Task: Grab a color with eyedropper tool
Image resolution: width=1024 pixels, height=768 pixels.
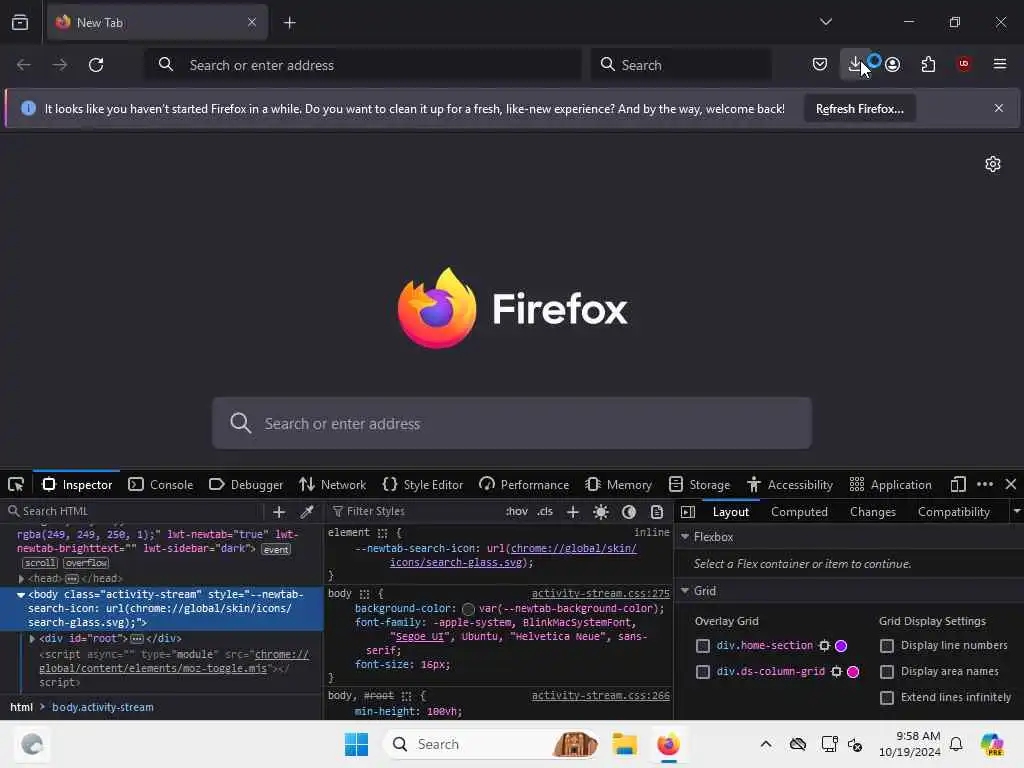Action: pyautogui.click(x=306, y=512)
